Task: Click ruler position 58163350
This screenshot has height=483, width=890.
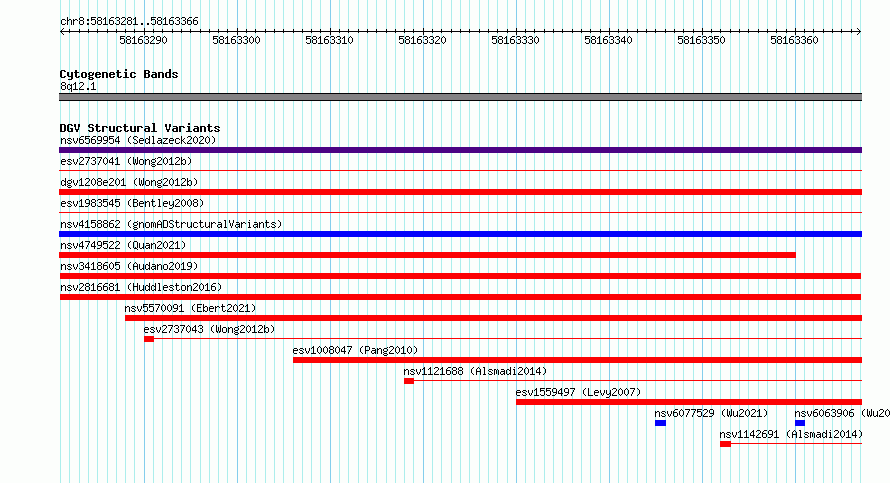Action: click(x=702, y=40)
